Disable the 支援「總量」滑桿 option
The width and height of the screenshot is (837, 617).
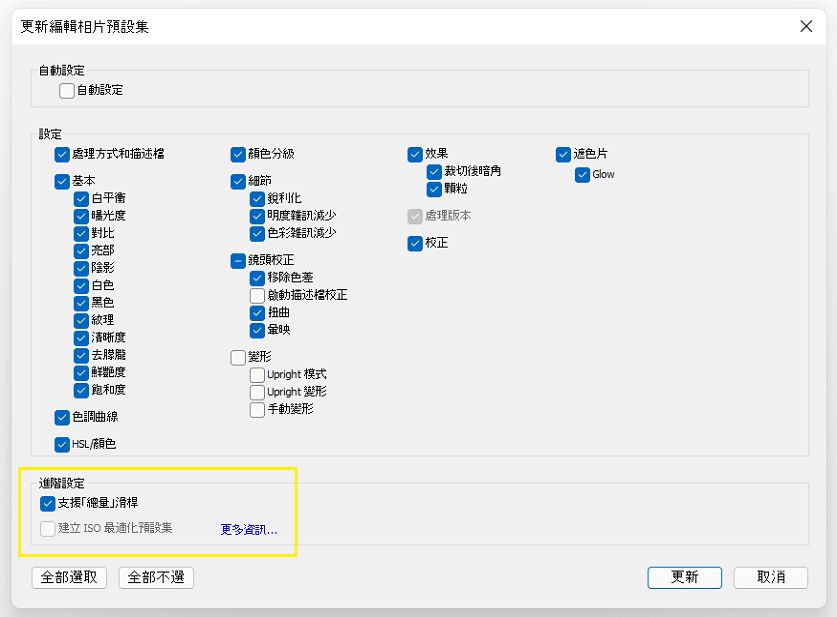tap(47, 503)
